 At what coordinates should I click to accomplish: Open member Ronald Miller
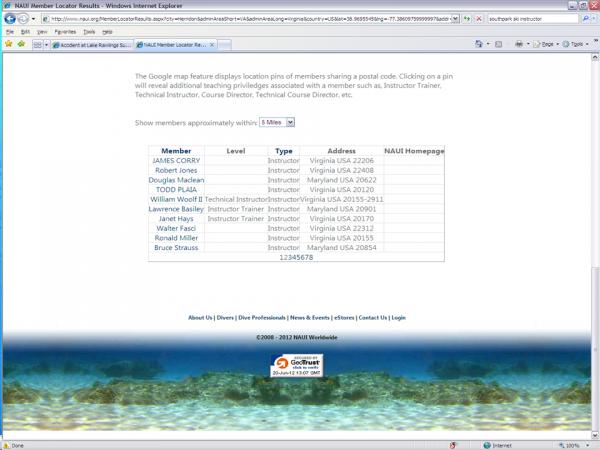pyautogui.click(x=176, y=238)
